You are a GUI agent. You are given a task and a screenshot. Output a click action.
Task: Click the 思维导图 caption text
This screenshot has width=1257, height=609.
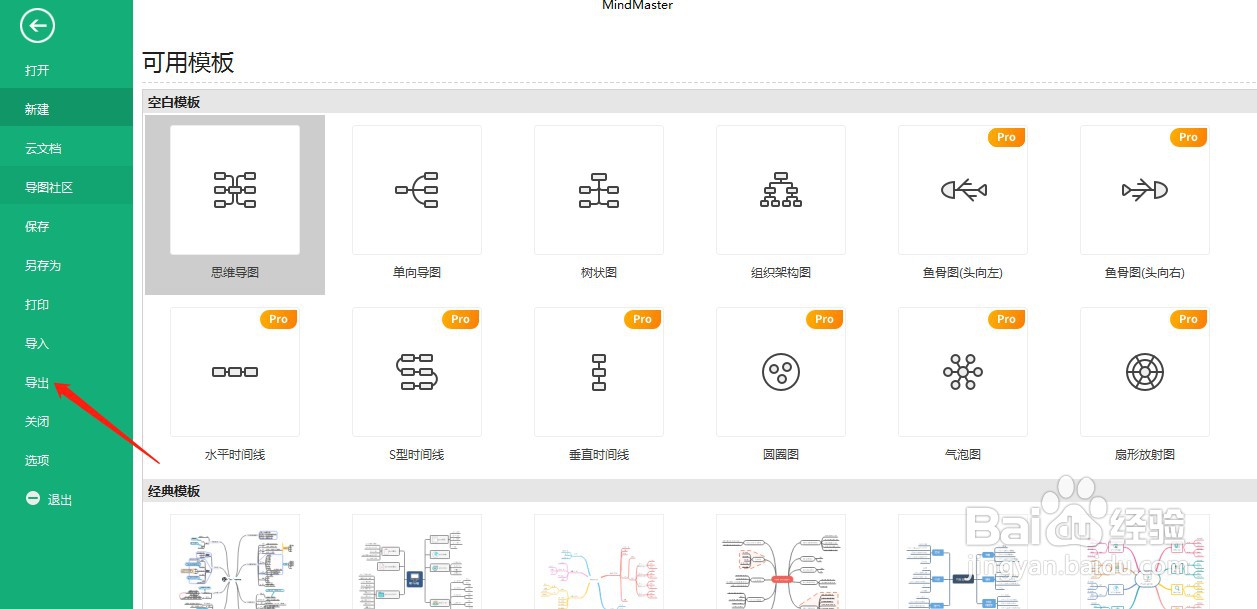click(x=235, y=272)
